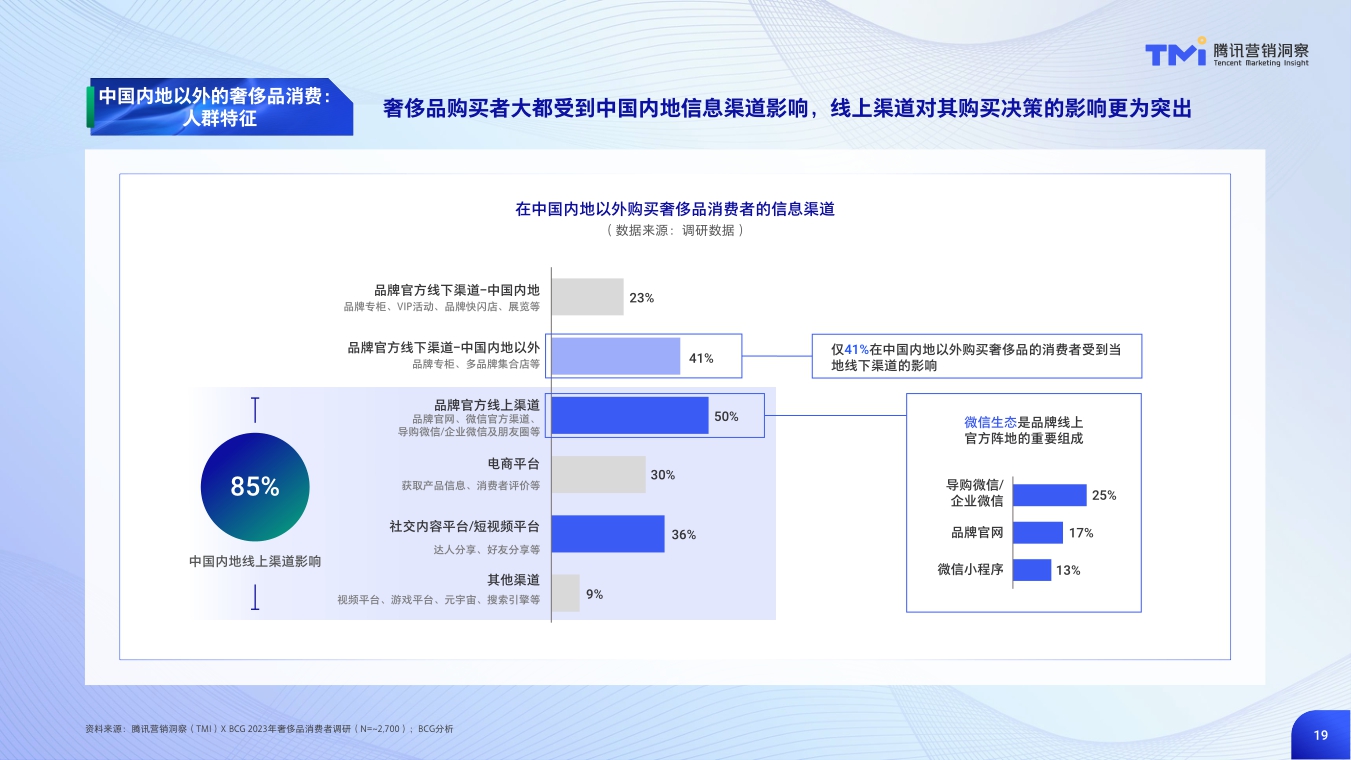
Task: Click the chart title 在中国内地以外购买奢侈品消费者的信息渠道
Action: [x=675, y=210]
